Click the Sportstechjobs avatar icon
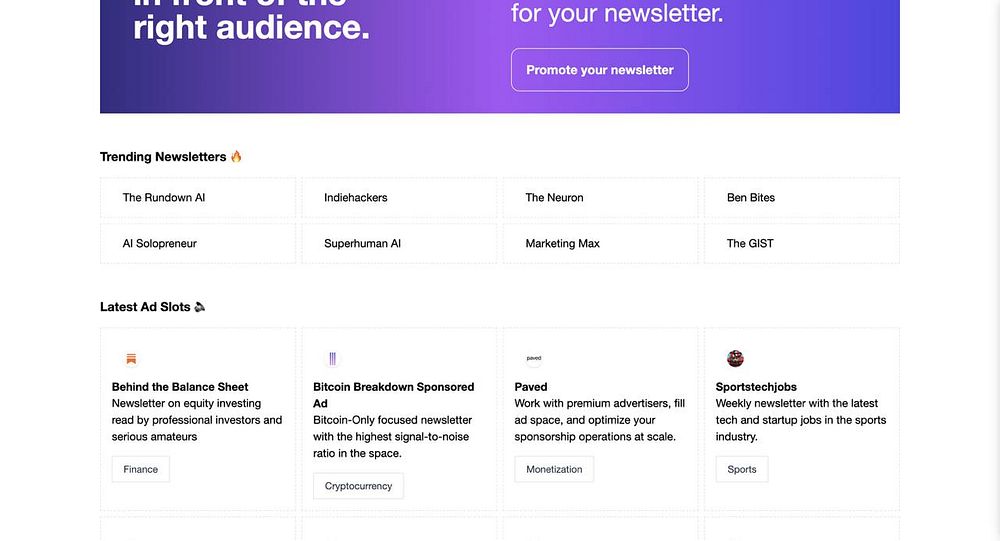This screenshot has width=1000, height=541. point(735,359)
